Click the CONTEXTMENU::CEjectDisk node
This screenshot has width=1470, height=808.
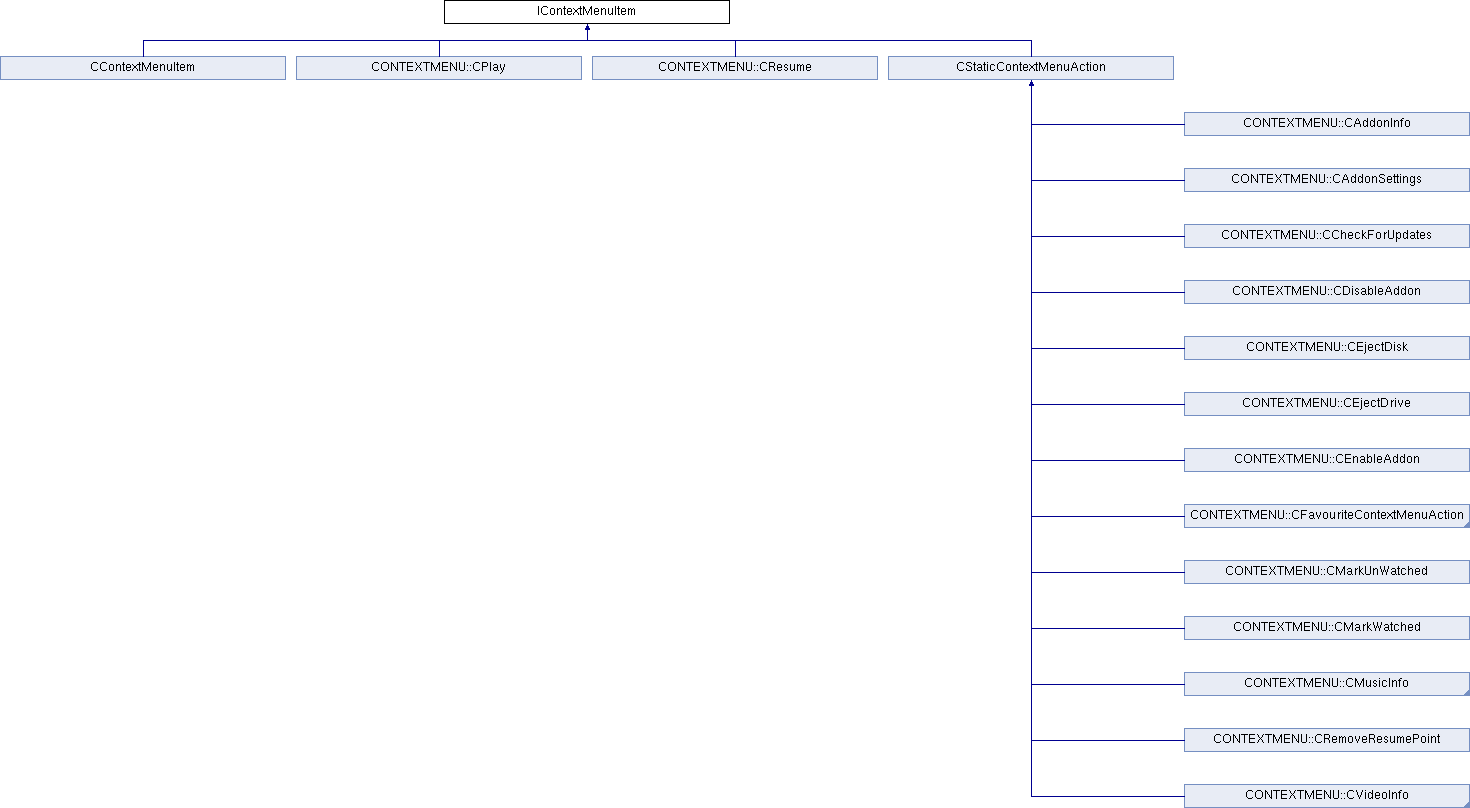[1327, 348]
